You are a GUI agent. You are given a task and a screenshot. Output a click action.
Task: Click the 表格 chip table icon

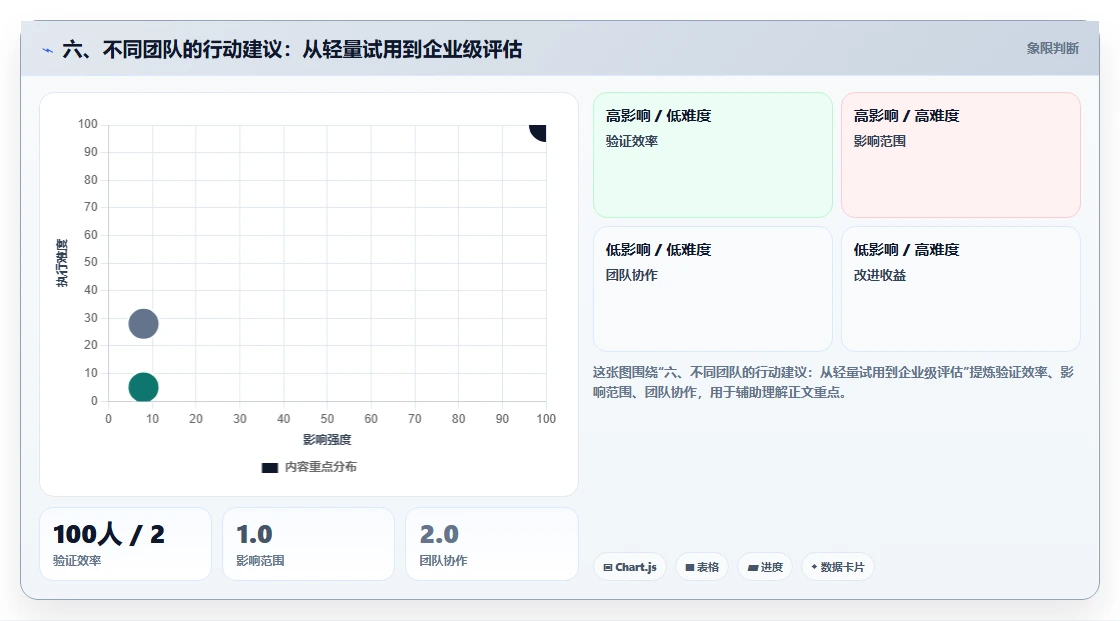pyautogui.click(x=690, y=567)
